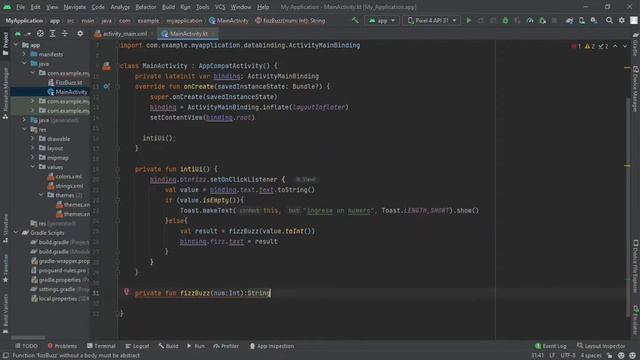The width and height of the screenshot is (640, 360).
Task: Click the editor vertical scrollbar
Action: (x=628, y=206)
